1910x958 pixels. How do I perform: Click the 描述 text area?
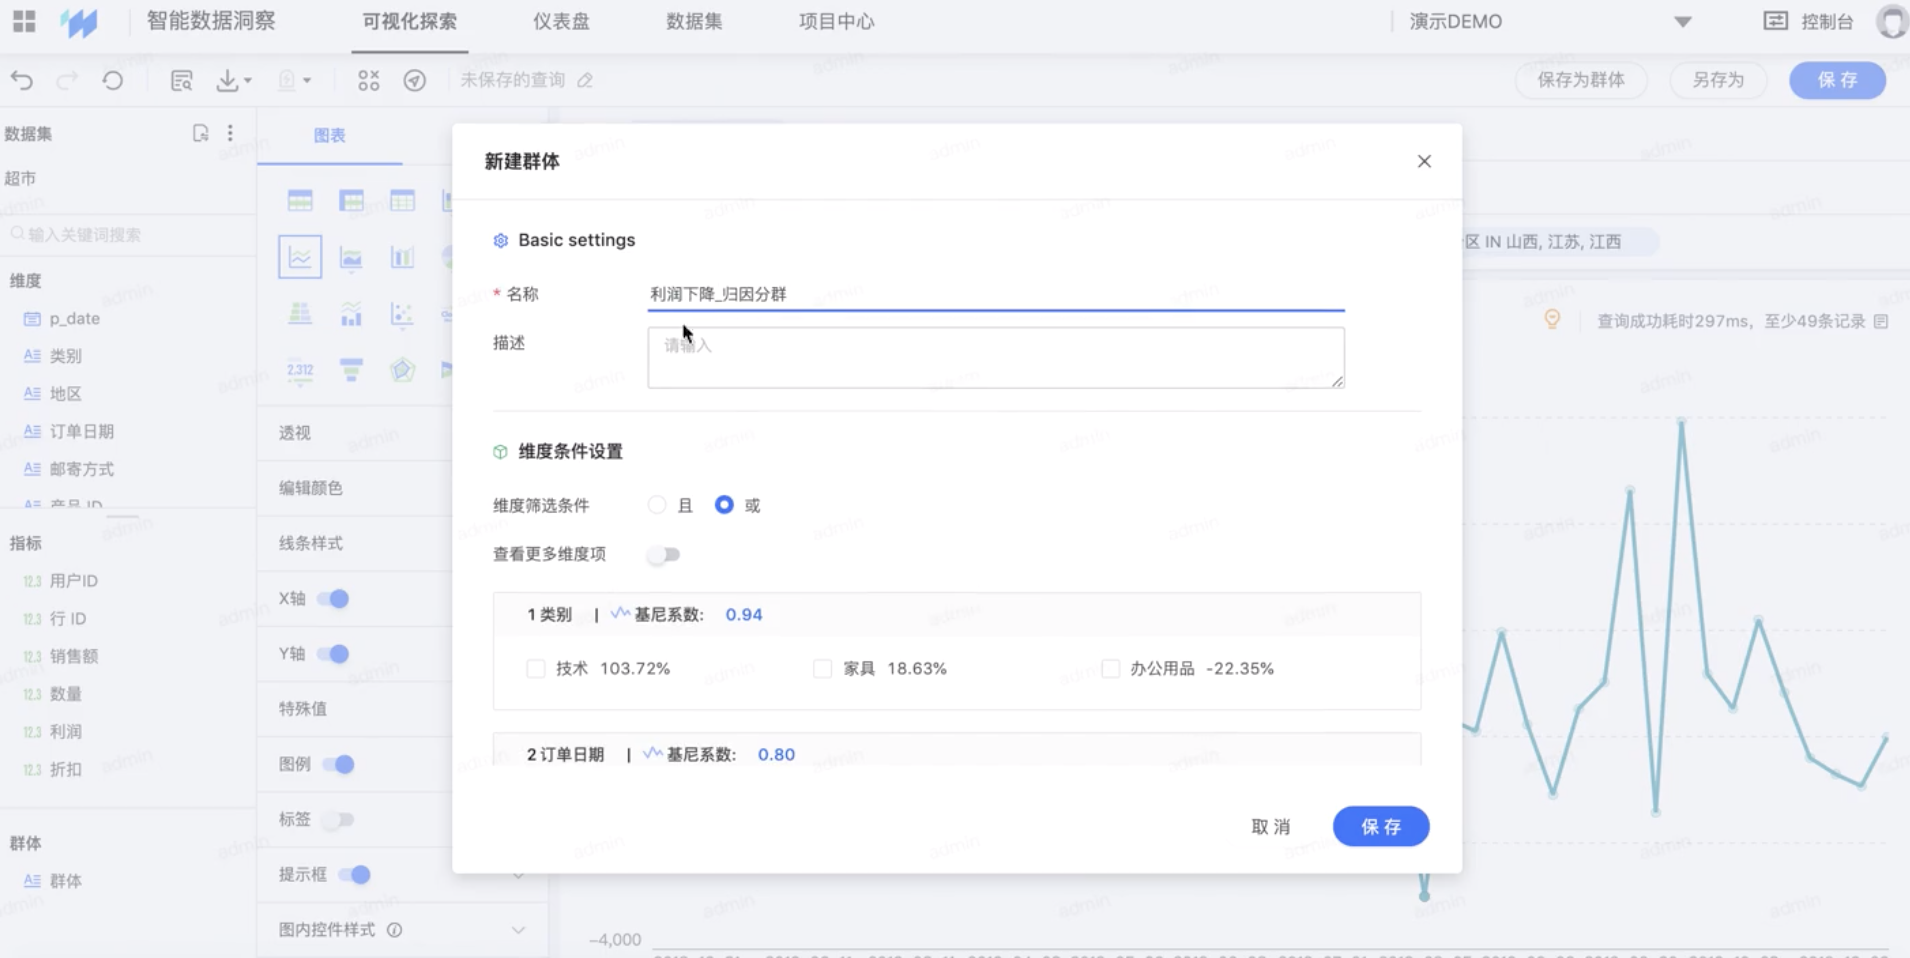[x=996, y=357]
